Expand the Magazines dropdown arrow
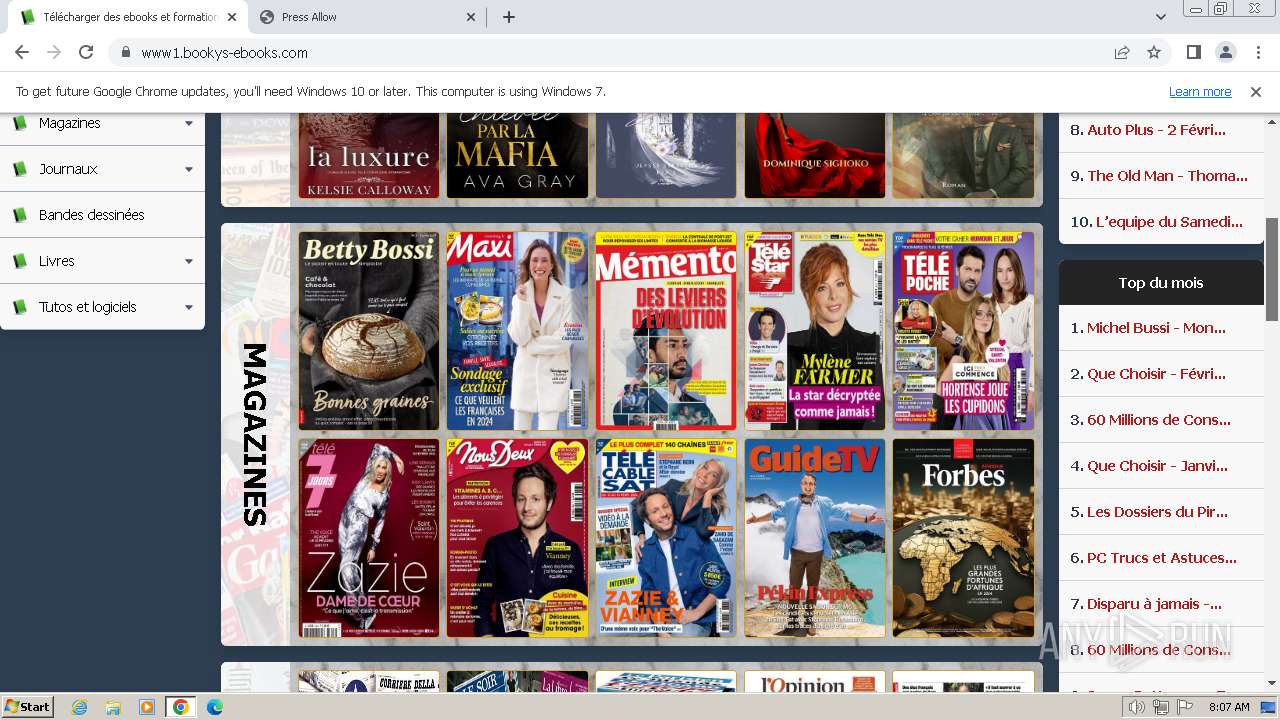 click(x=189, y=124)
